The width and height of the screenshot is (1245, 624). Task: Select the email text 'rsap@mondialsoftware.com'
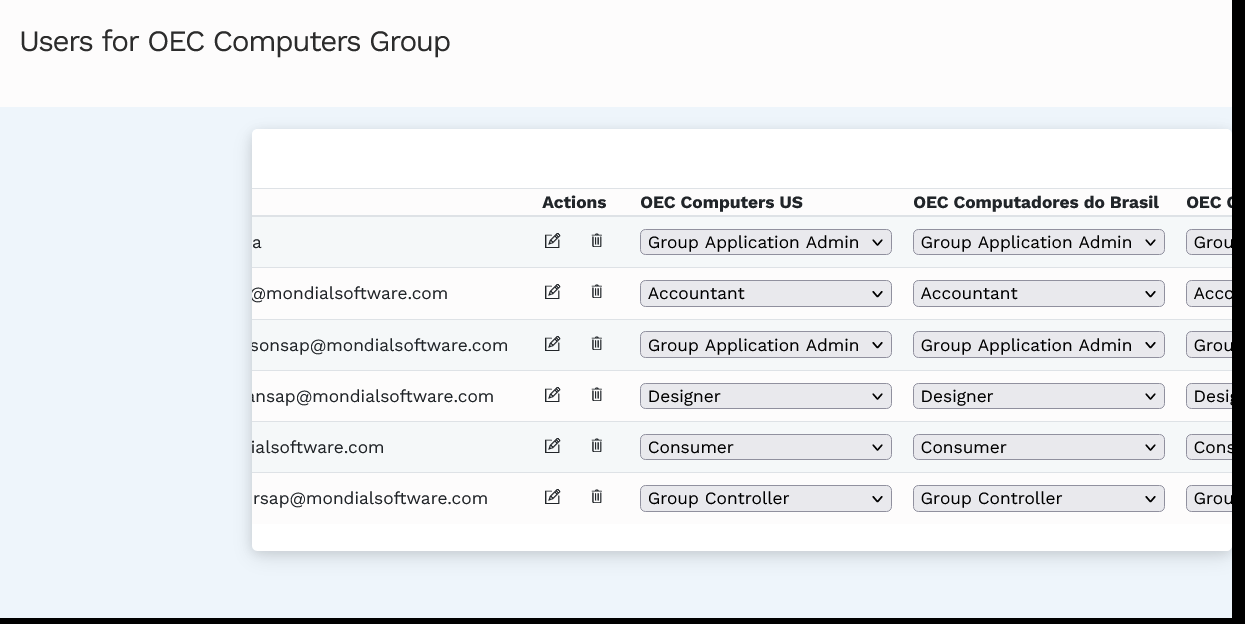[370, 498]
